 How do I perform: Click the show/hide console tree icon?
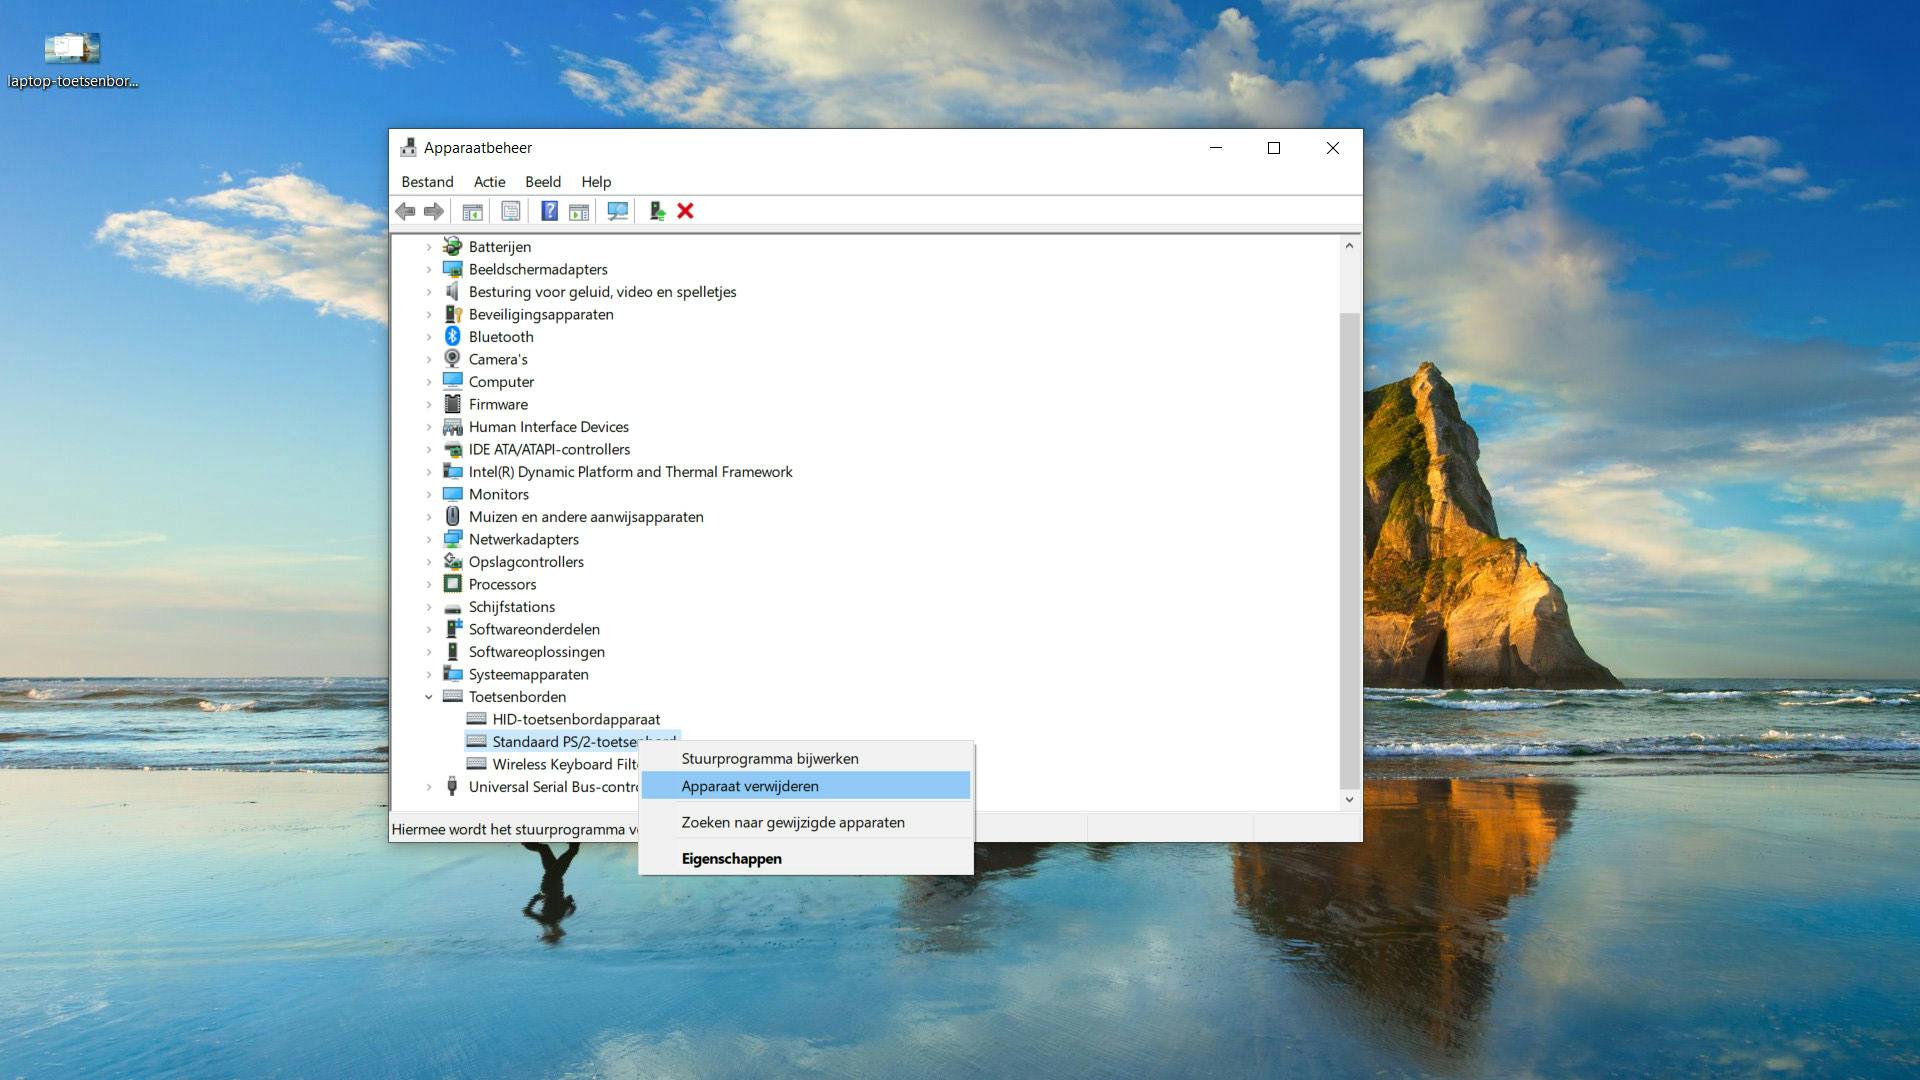coord(472,211)
